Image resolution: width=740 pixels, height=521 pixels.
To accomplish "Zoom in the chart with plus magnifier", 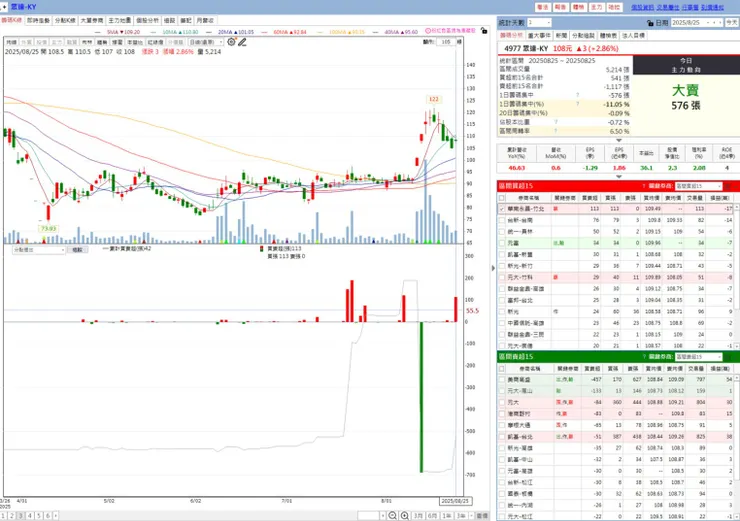I will [x=404, y=516].
